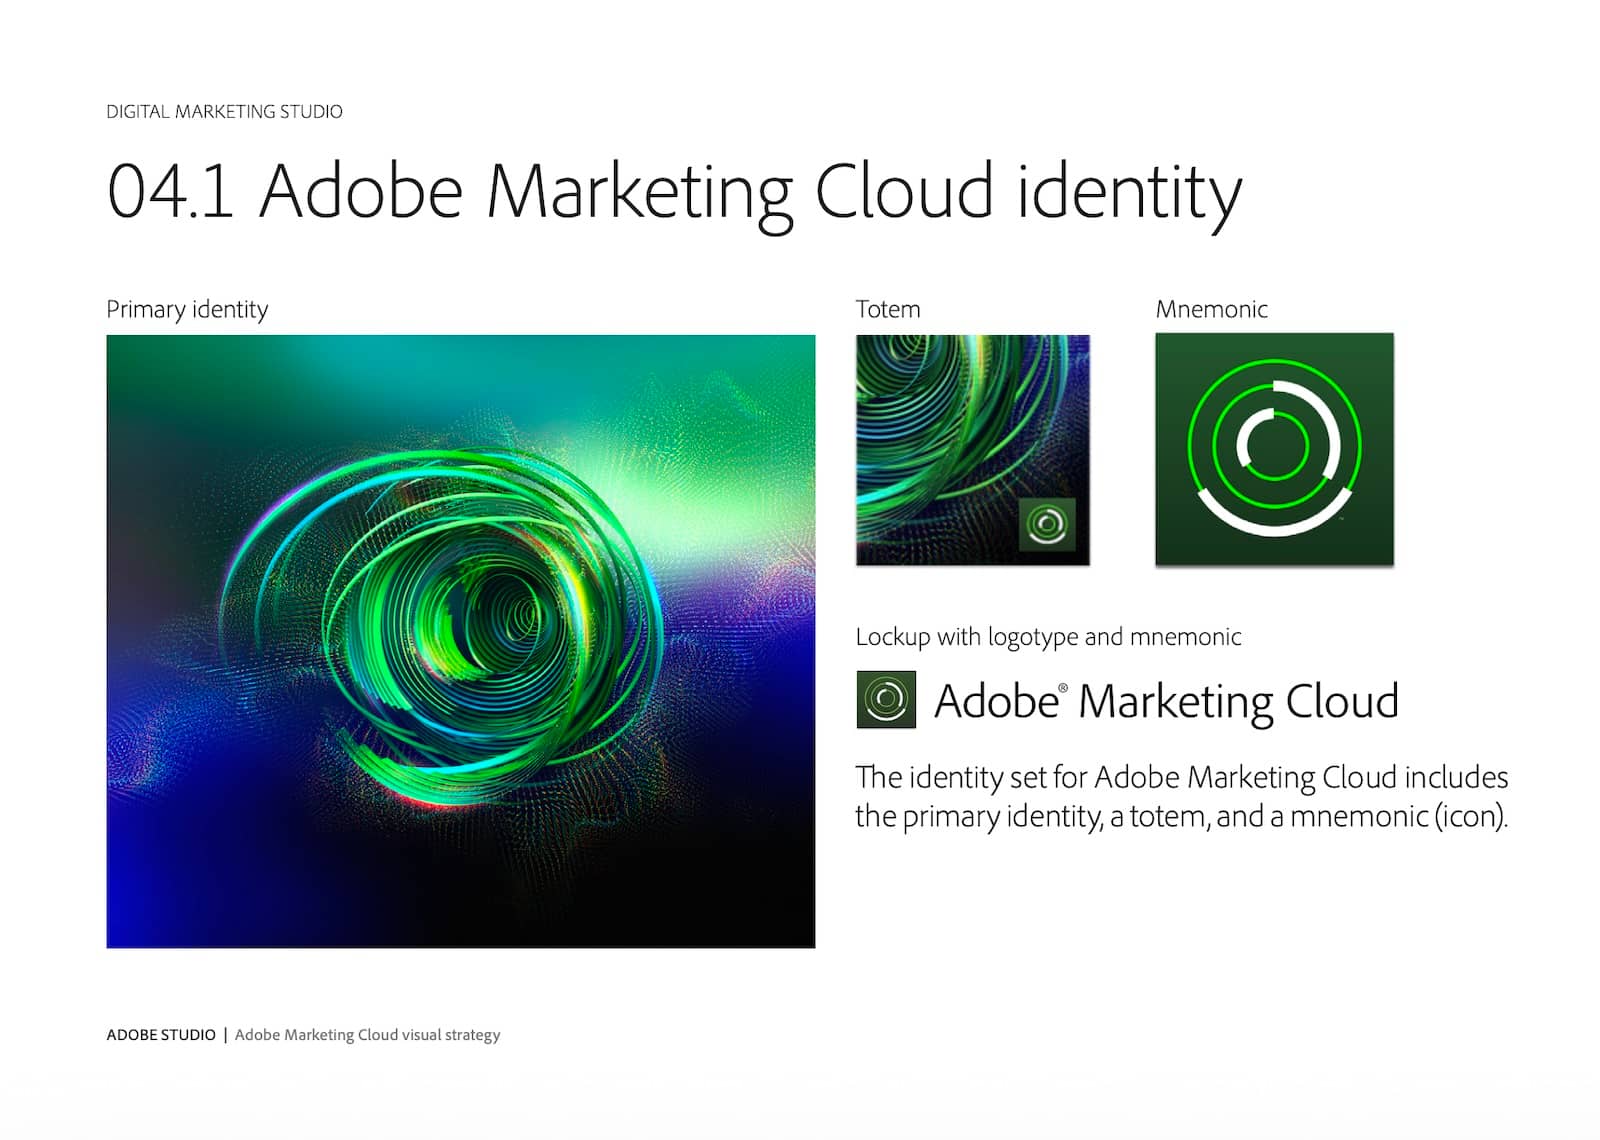1600x1140 pixels.
Task: Select the Totem thumbnail image
Action: click(x=973, y=450)
